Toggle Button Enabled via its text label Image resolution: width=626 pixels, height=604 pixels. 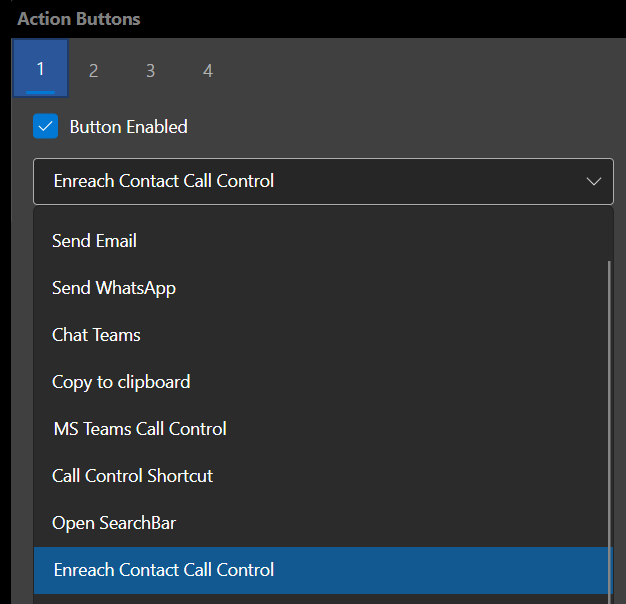tap(128, 127)
